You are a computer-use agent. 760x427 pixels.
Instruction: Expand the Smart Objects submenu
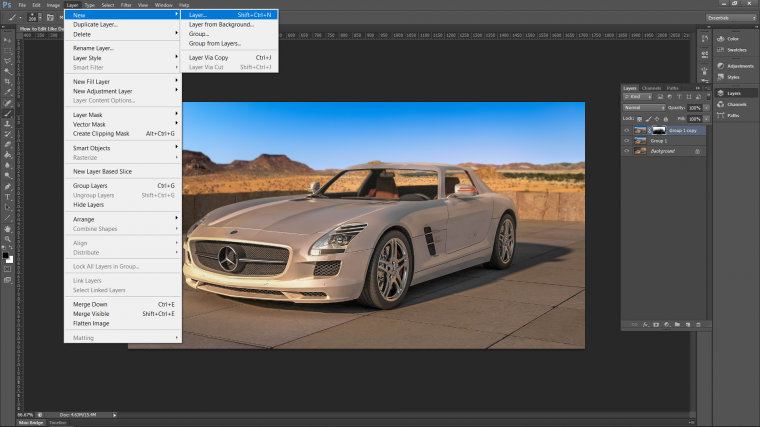123,148
